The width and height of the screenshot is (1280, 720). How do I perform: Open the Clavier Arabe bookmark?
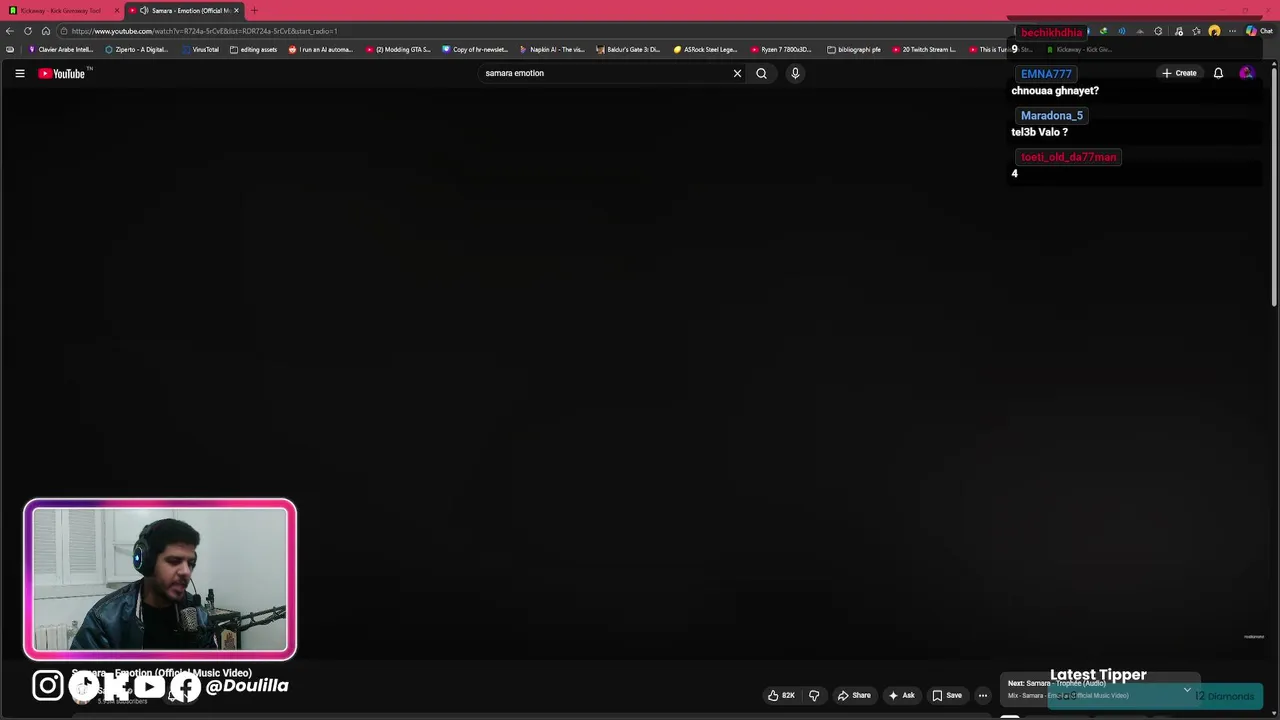pyautogui.click(x=61, y=49)
